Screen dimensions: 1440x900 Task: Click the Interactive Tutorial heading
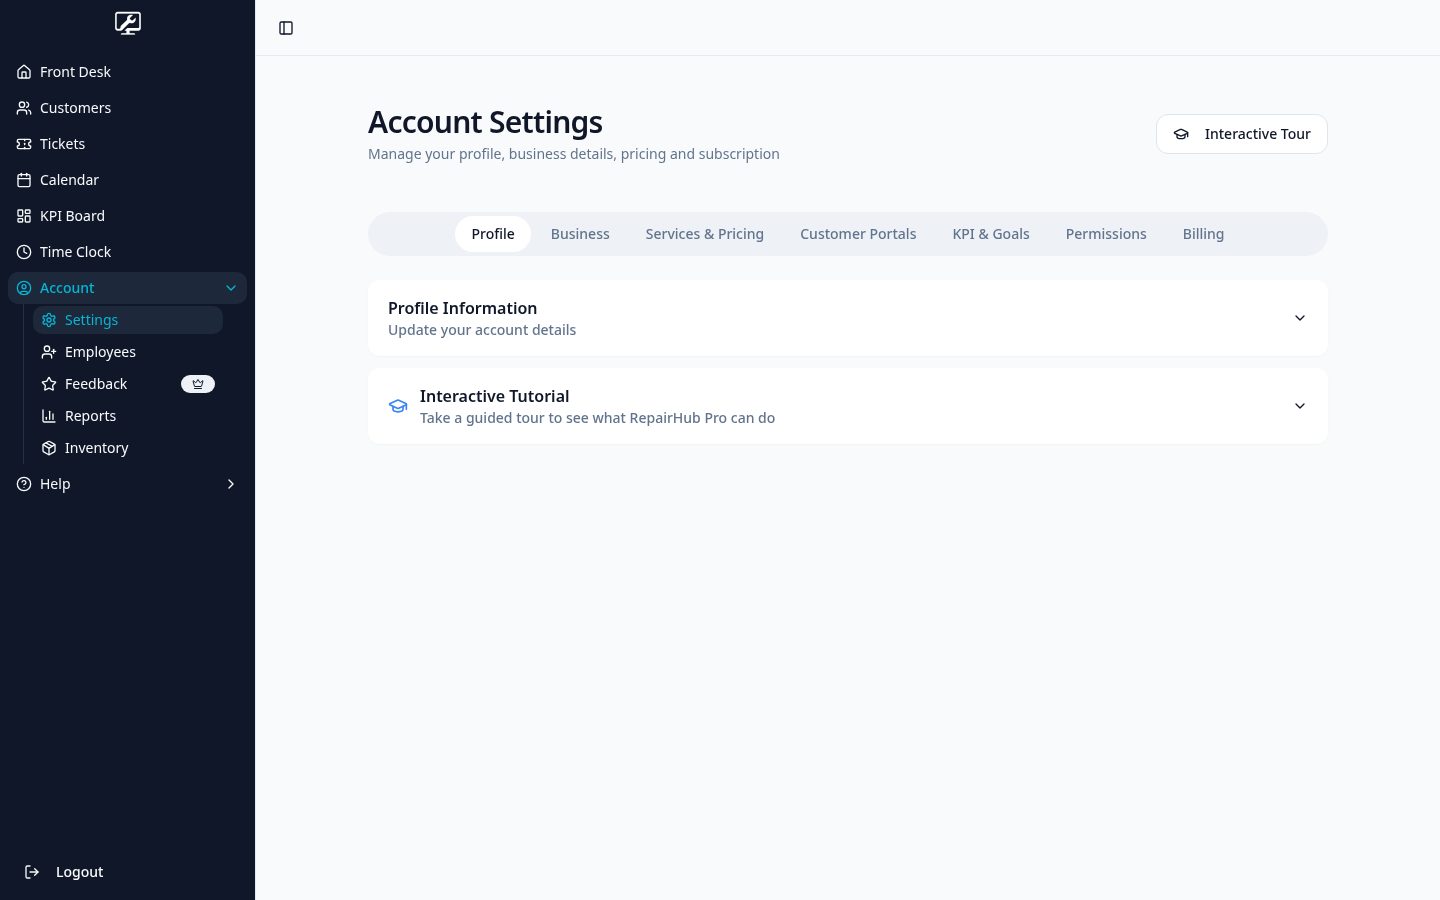[x=494, y=396]
